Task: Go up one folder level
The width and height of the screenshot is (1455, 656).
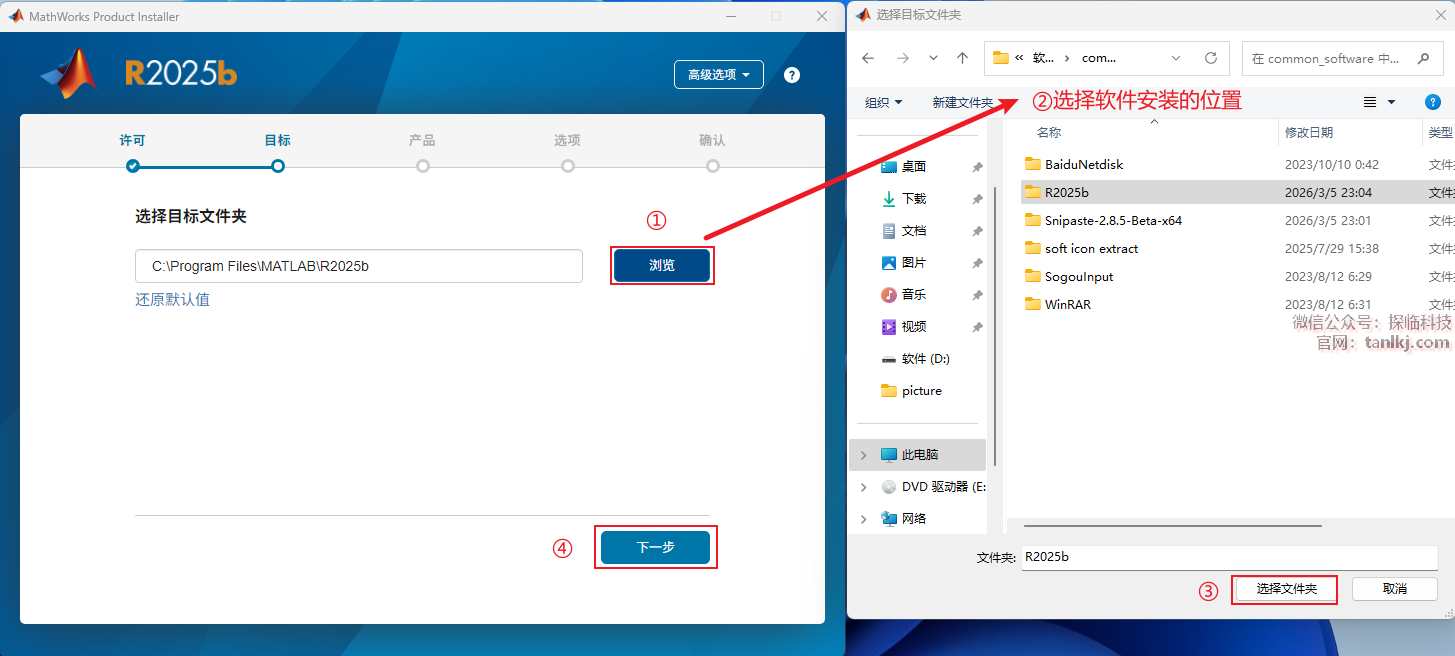Action: tap(962, 58)
